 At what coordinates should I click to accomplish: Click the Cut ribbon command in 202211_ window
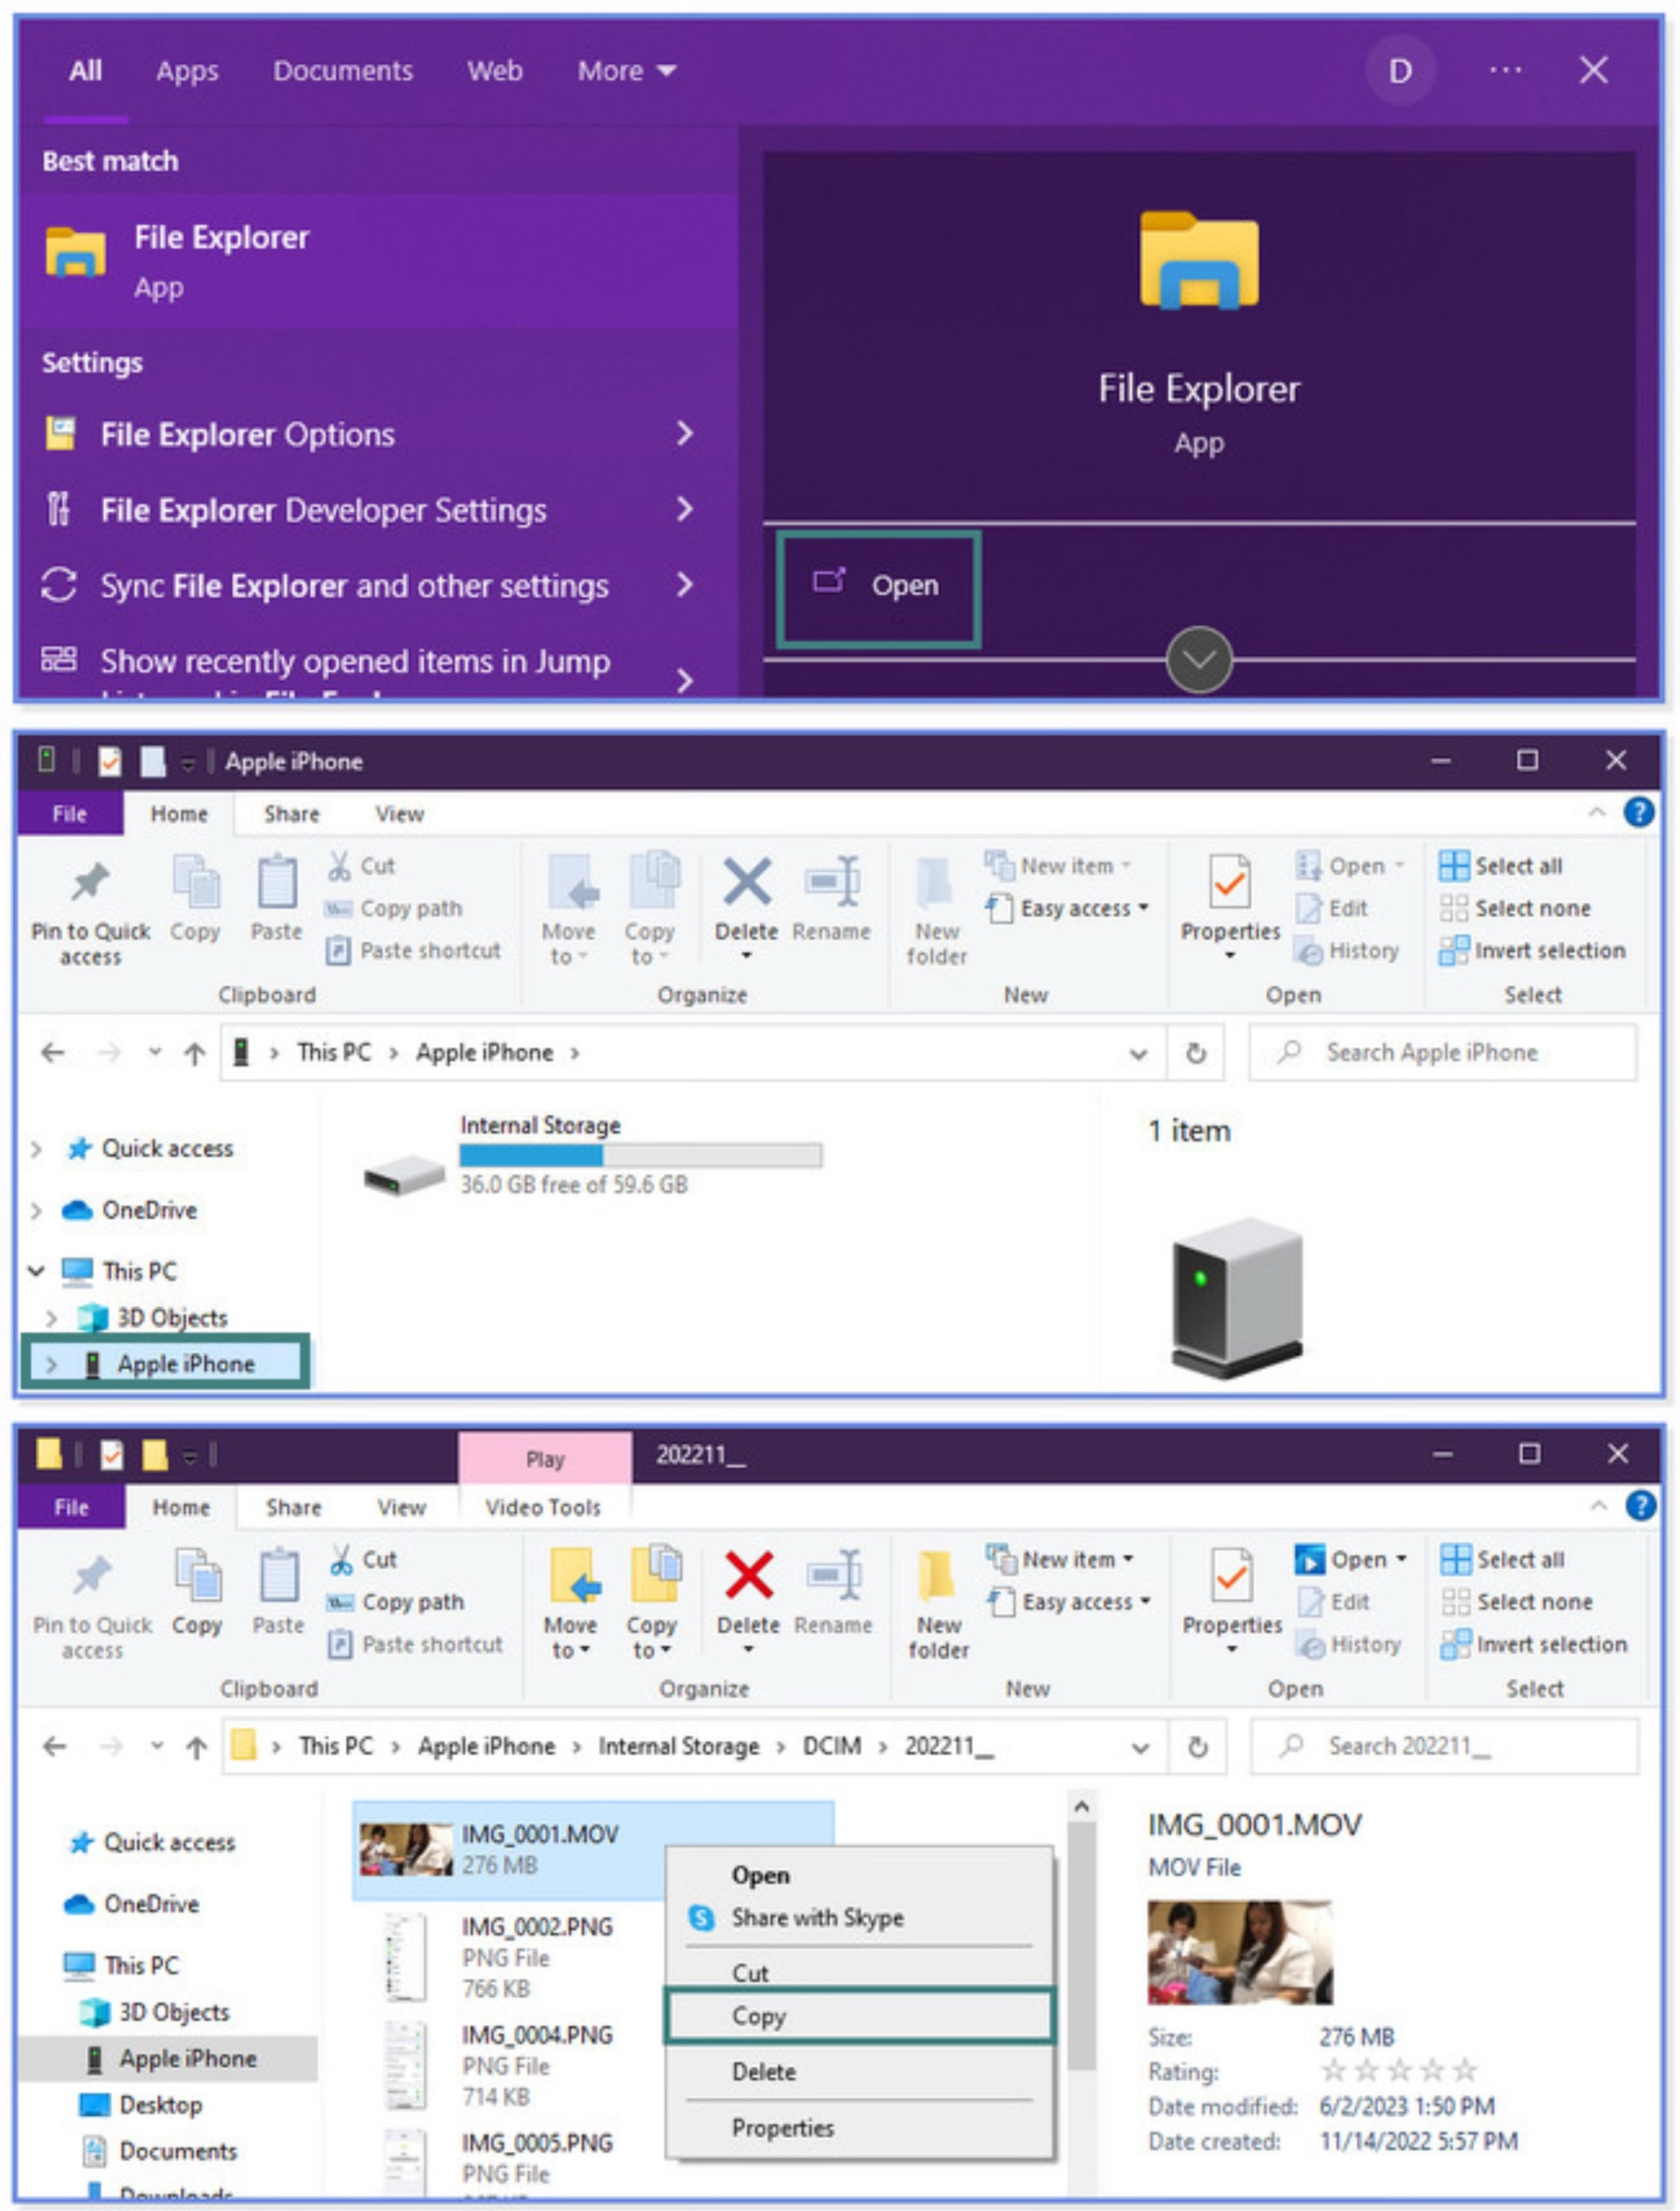(363, 1560)
